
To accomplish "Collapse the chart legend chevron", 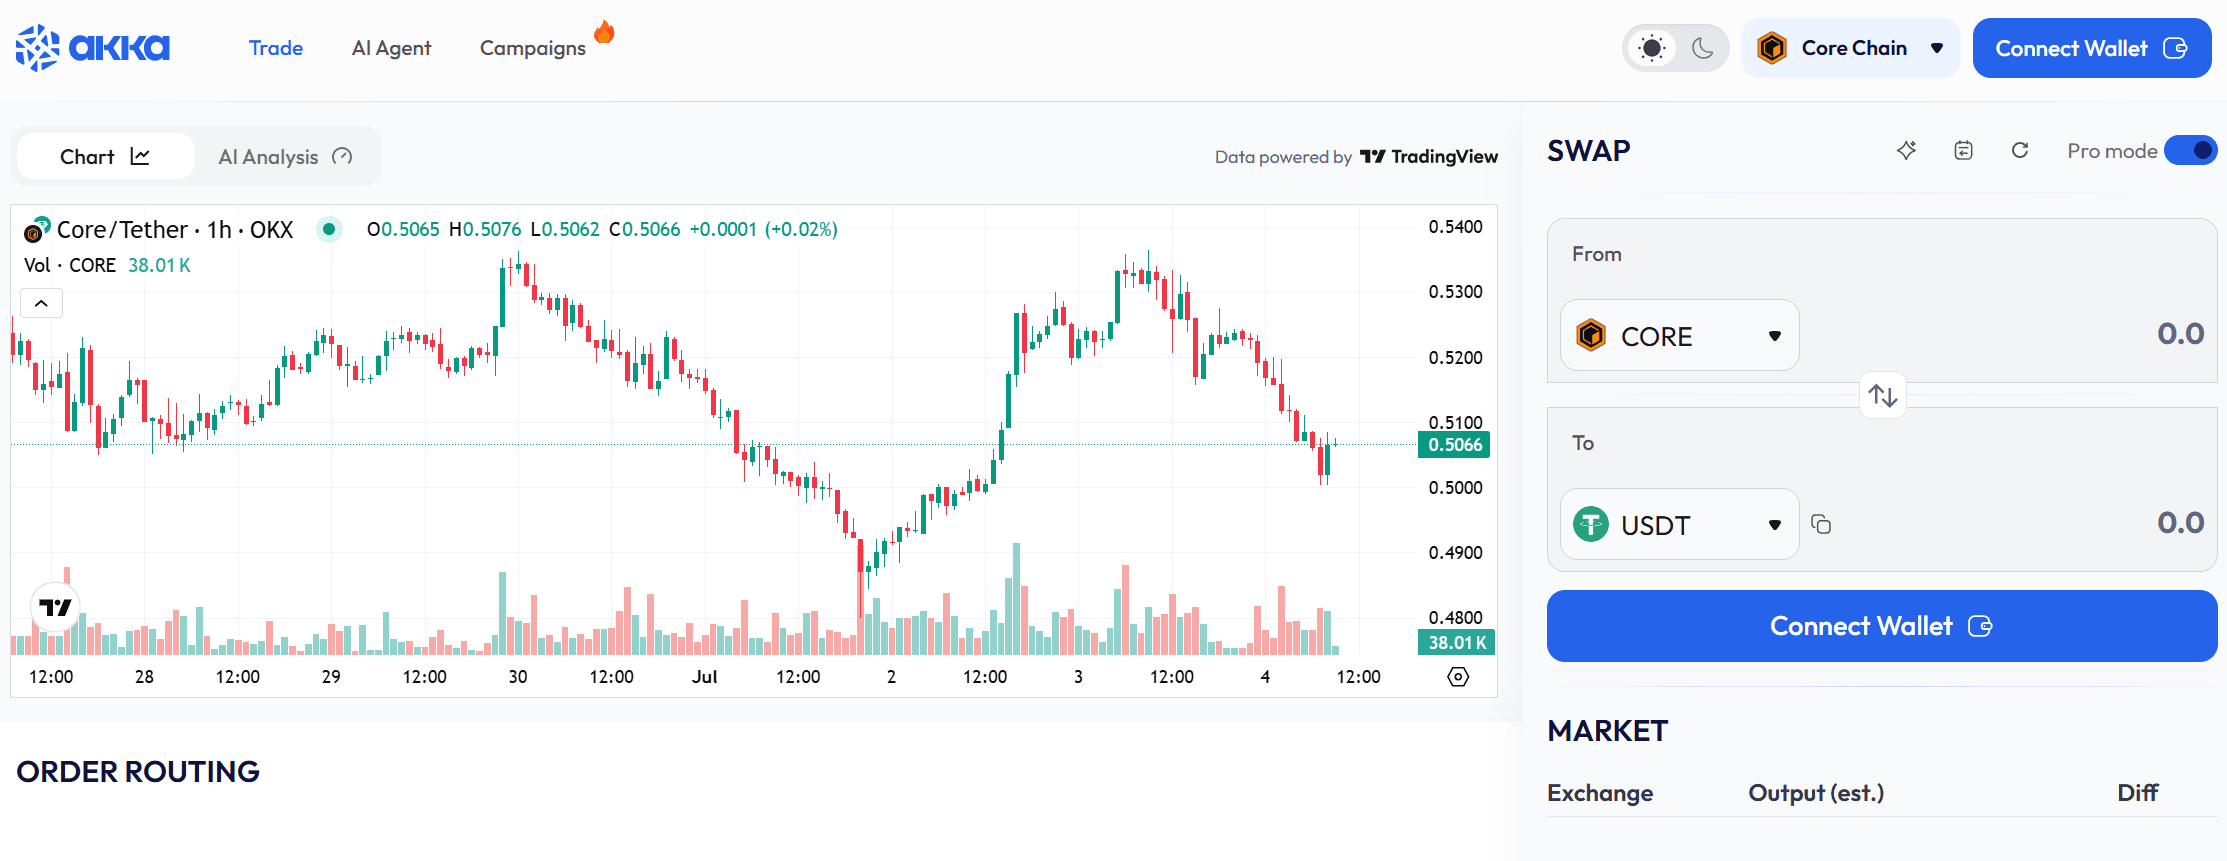I will pos(42,303).
